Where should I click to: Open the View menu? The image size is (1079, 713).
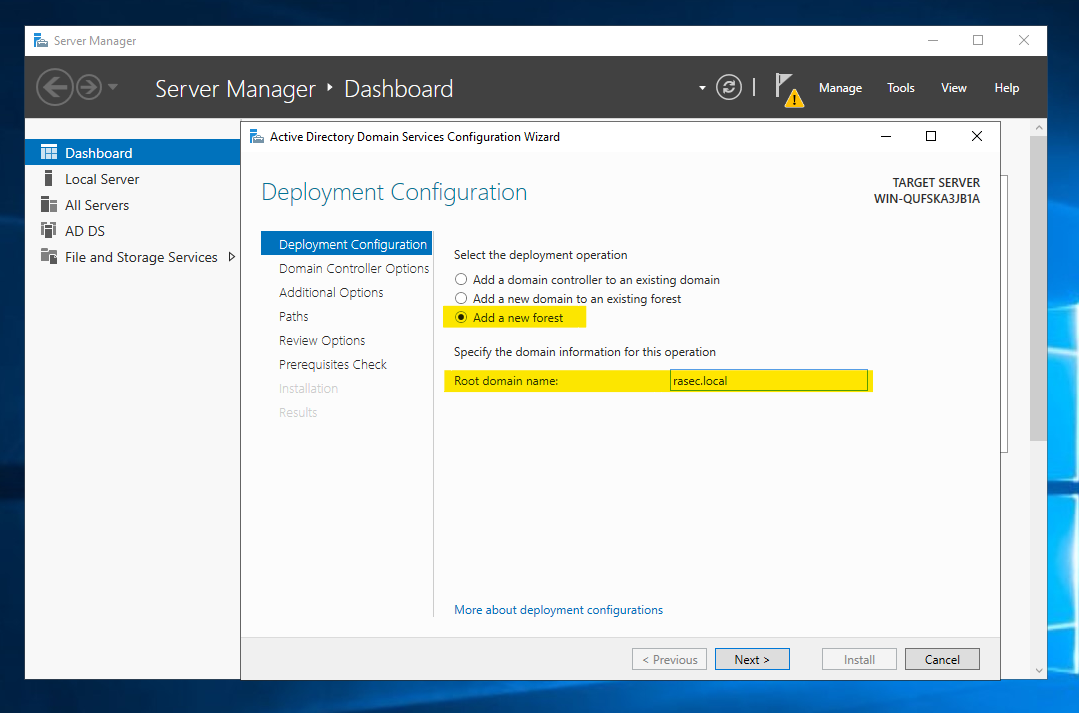coord(954,87)
